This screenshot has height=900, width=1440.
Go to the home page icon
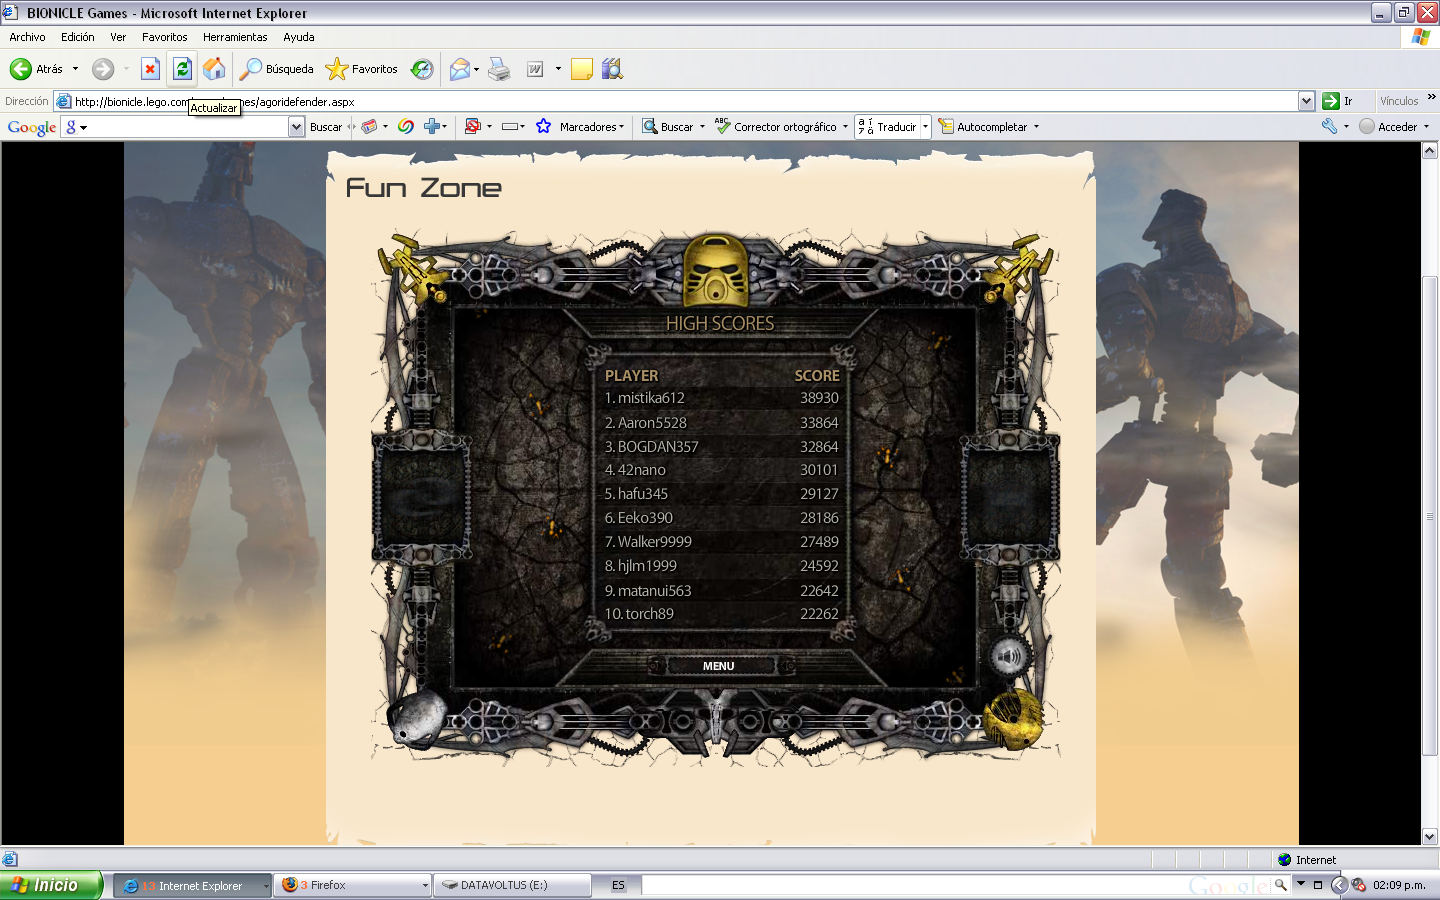point(214,69)
